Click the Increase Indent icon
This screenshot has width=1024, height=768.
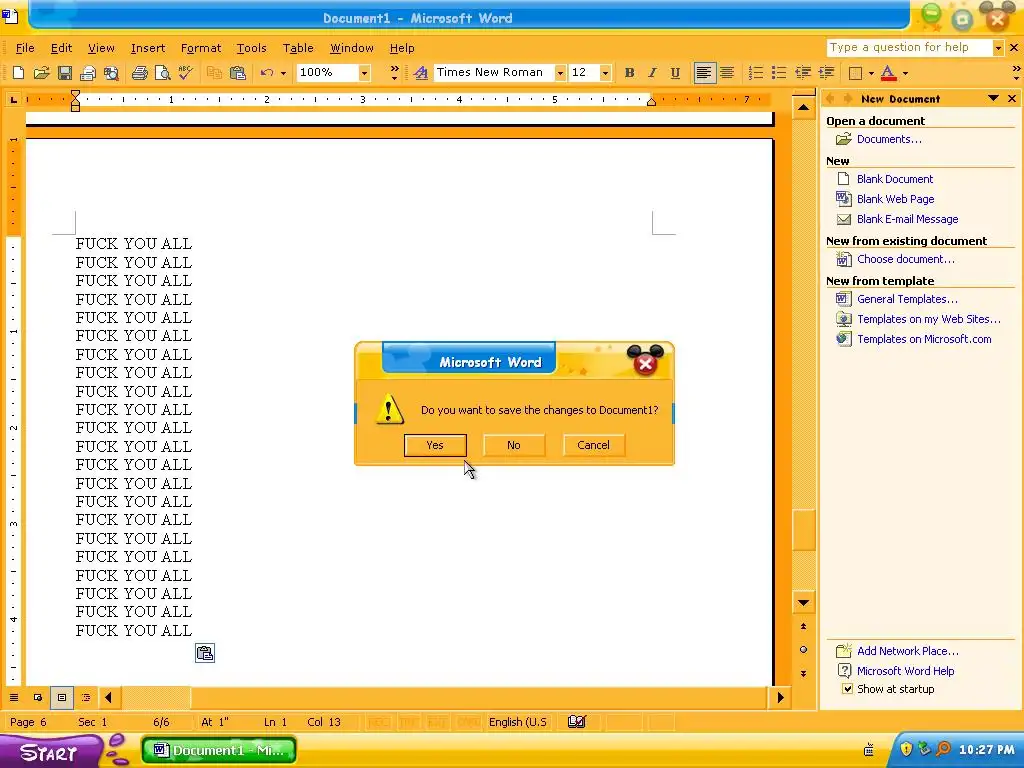coord(826,72)
